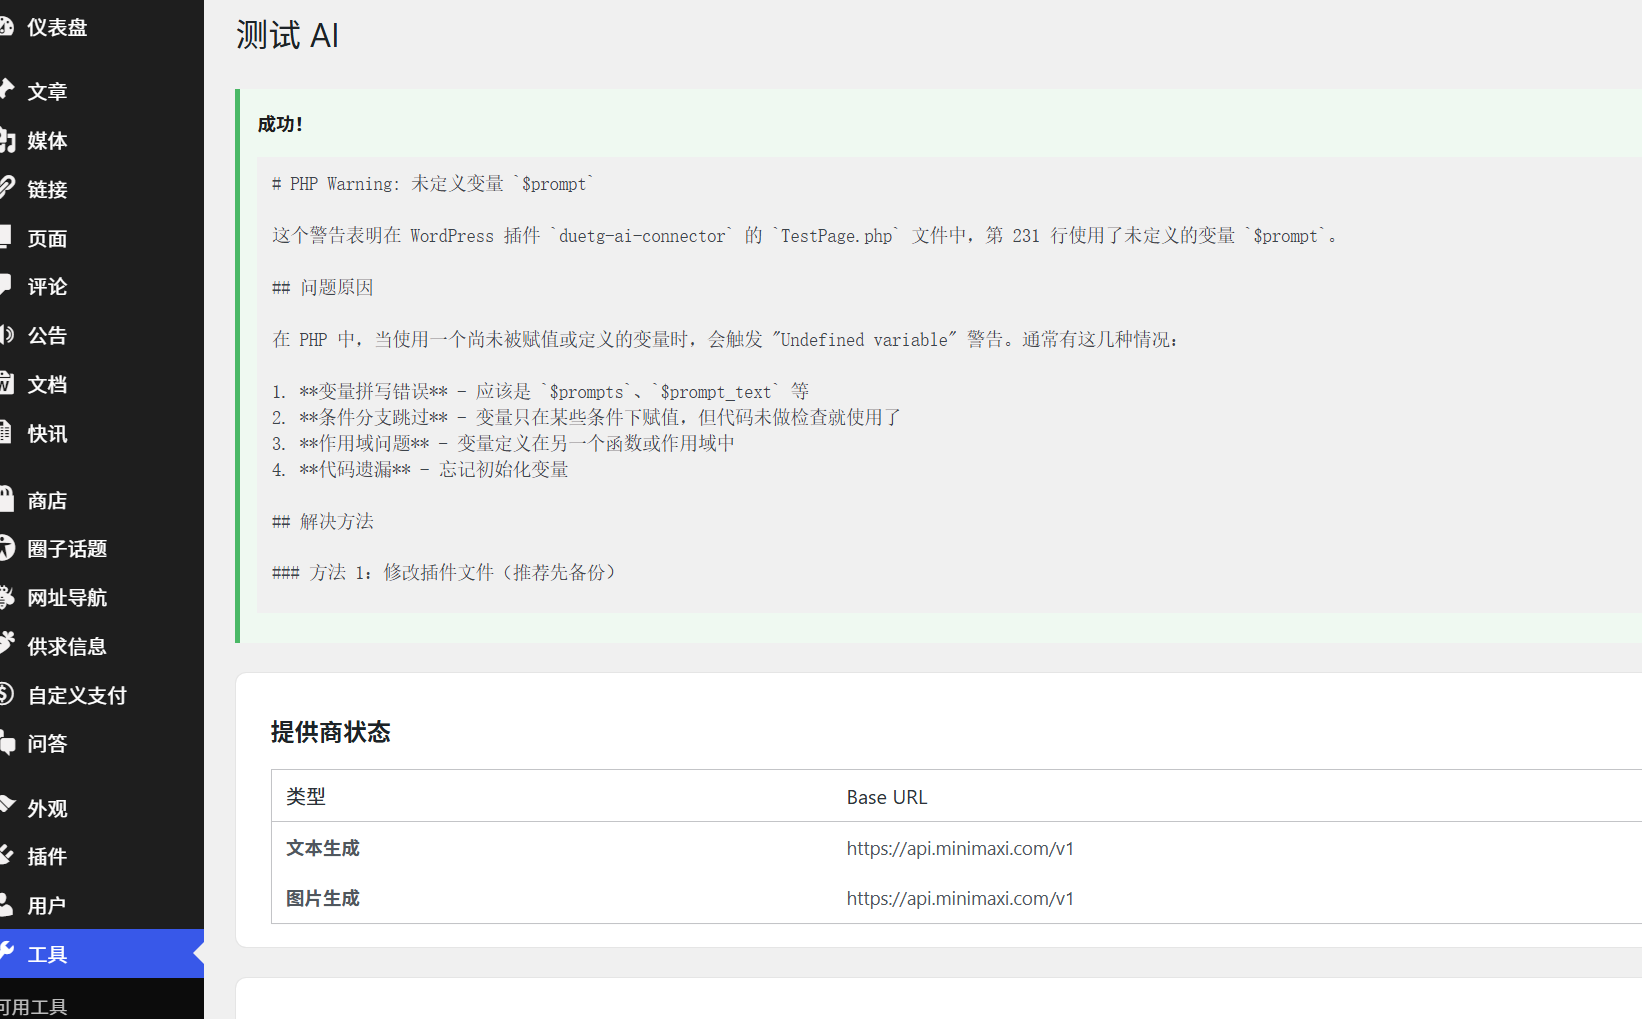Click the 自定义支付 dollar icon

(5, 694)
